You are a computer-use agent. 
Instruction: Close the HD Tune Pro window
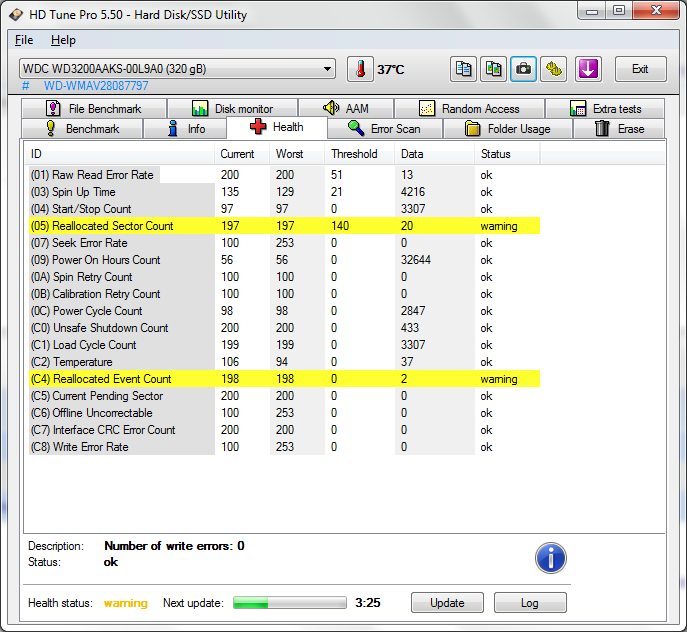656,11
